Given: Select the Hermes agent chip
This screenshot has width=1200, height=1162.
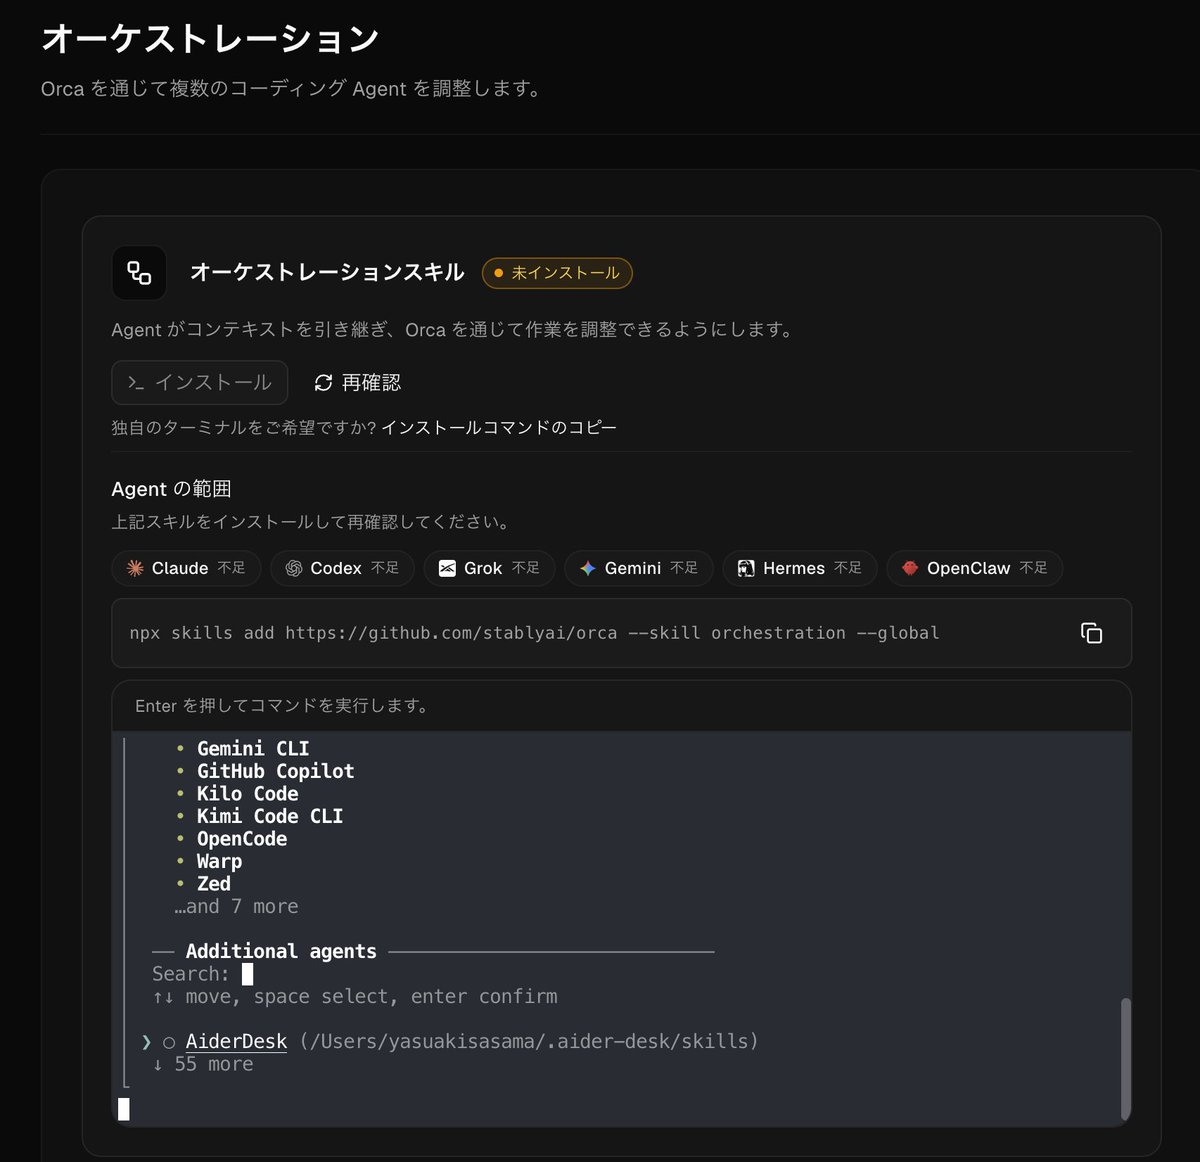Looking at the screenshot, I should [800, 568].
